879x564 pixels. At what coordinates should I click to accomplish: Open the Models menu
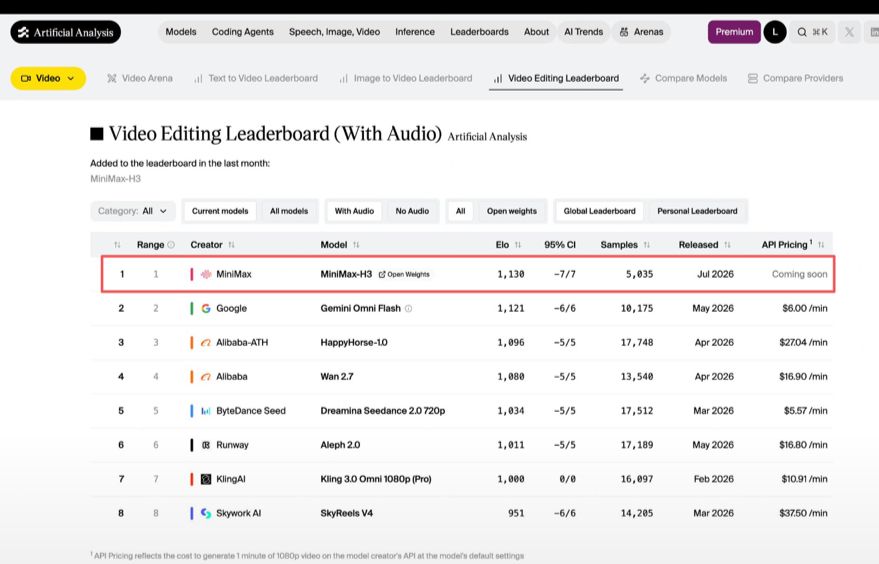tap(181, 32)
